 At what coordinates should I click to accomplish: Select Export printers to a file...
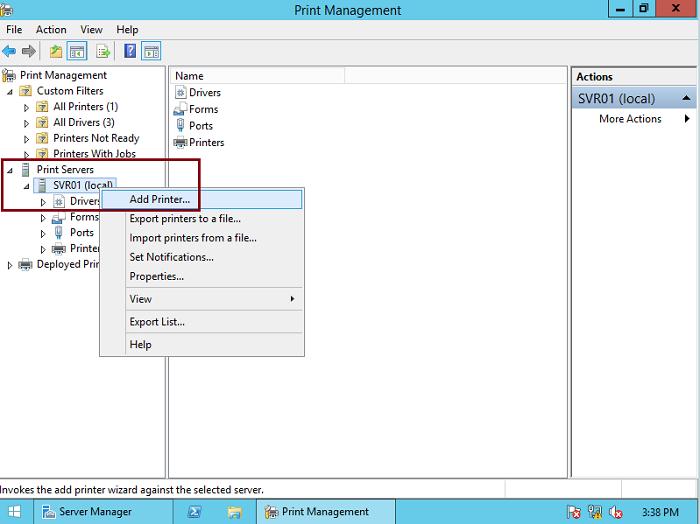[185, 219]
